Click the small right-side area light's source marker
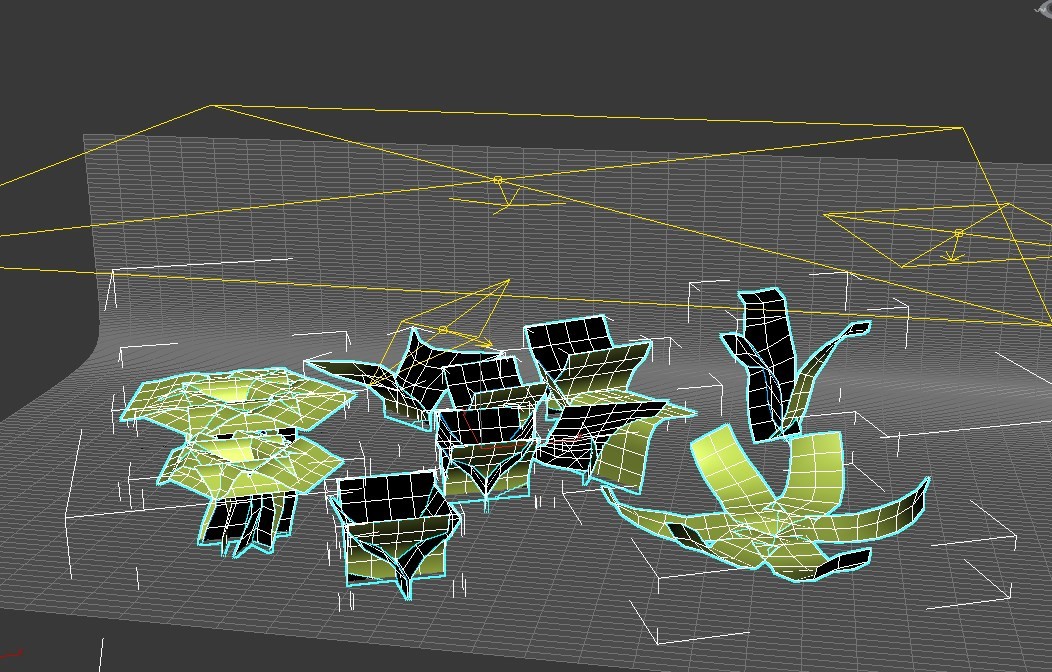Screen dimensions: 1052x672 (959, 233)
